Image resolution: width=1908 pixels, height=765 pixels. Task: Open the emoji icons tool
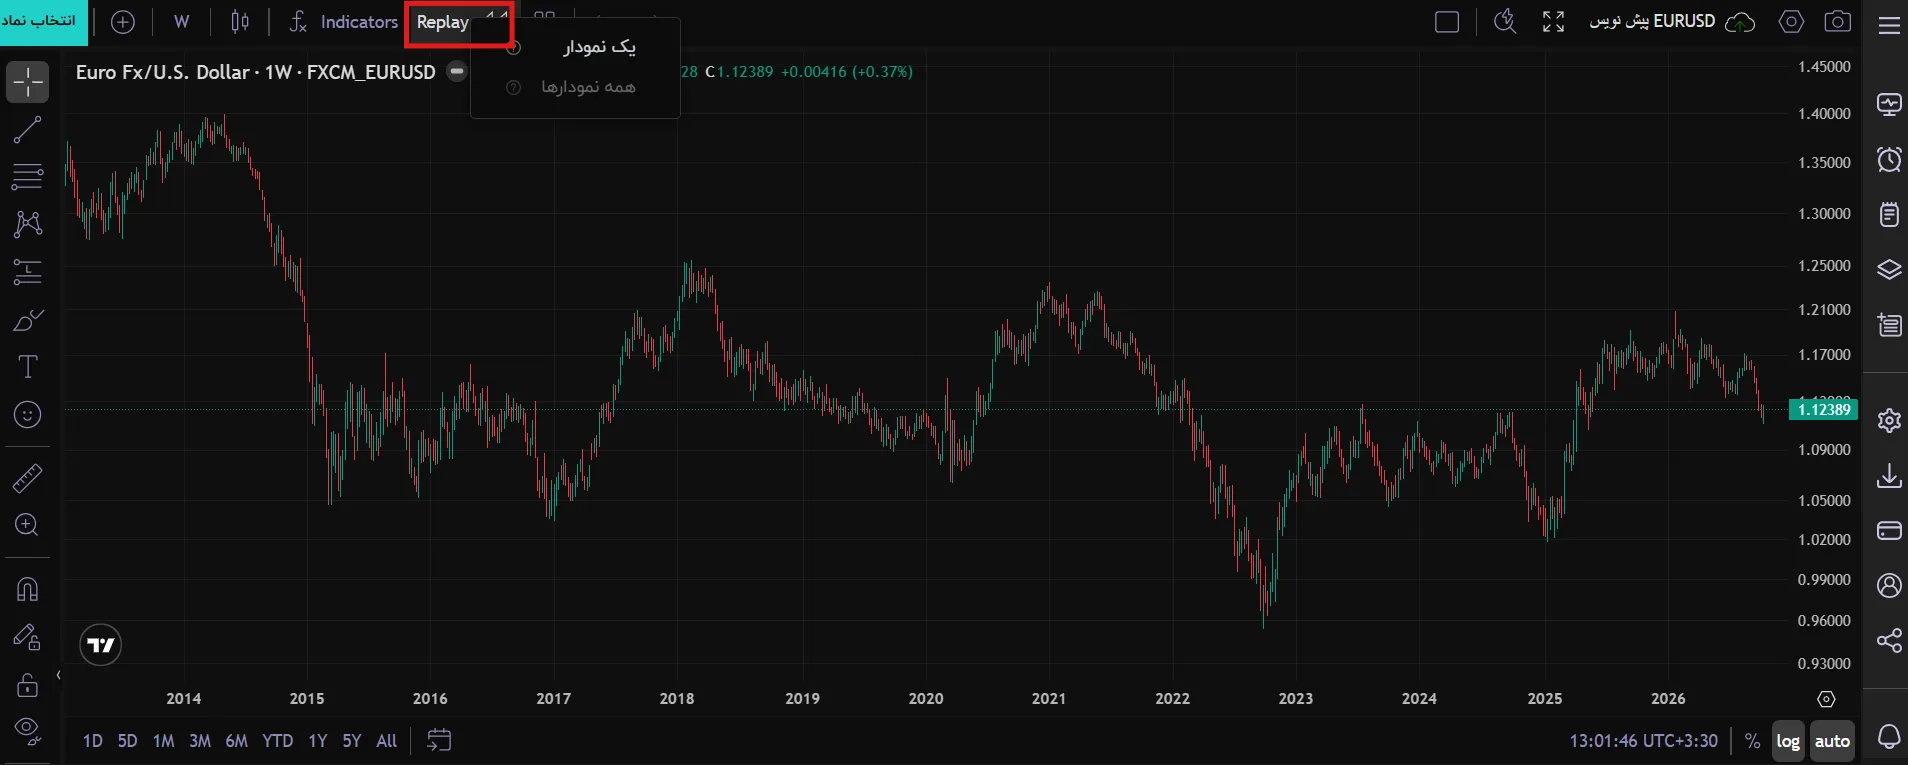28,414
